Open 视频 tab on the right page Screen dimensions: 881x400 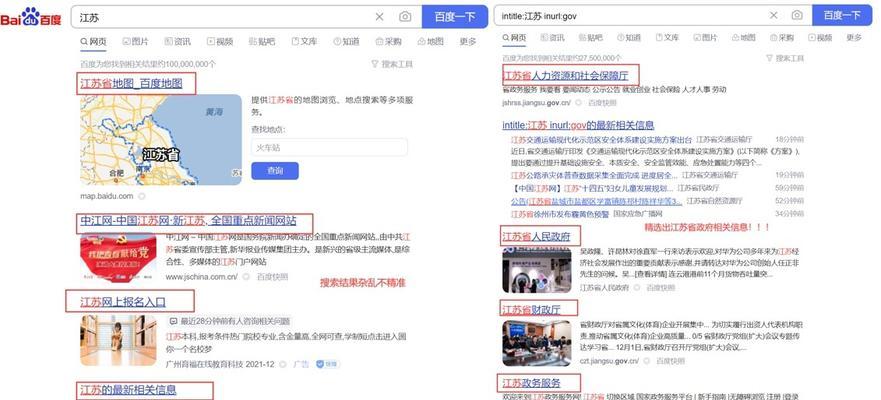point(820,38)
